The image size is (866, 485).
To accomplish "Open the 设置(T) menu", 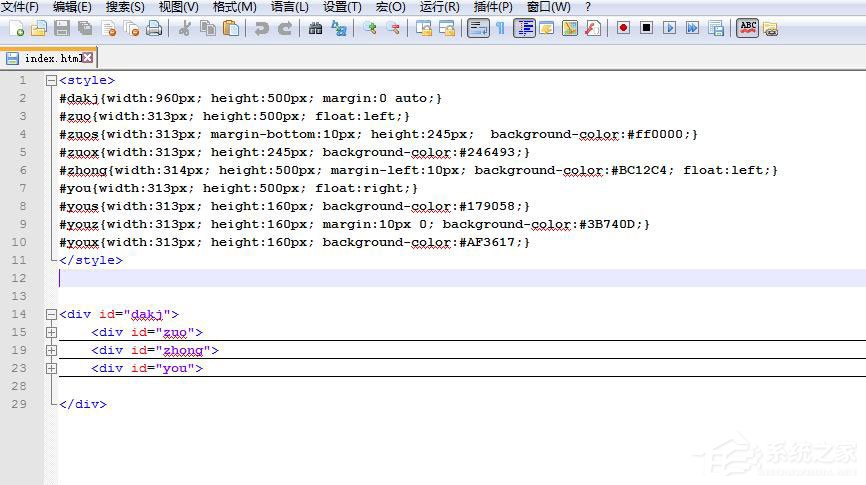I will tap(342, 7).
